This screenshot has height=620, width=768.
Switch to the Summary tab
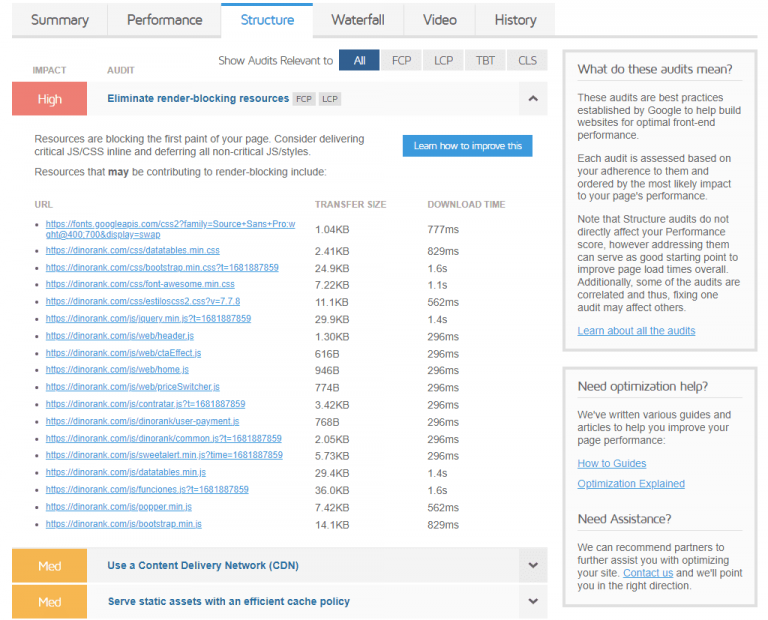pyautogui.click(x=60, y=20)
